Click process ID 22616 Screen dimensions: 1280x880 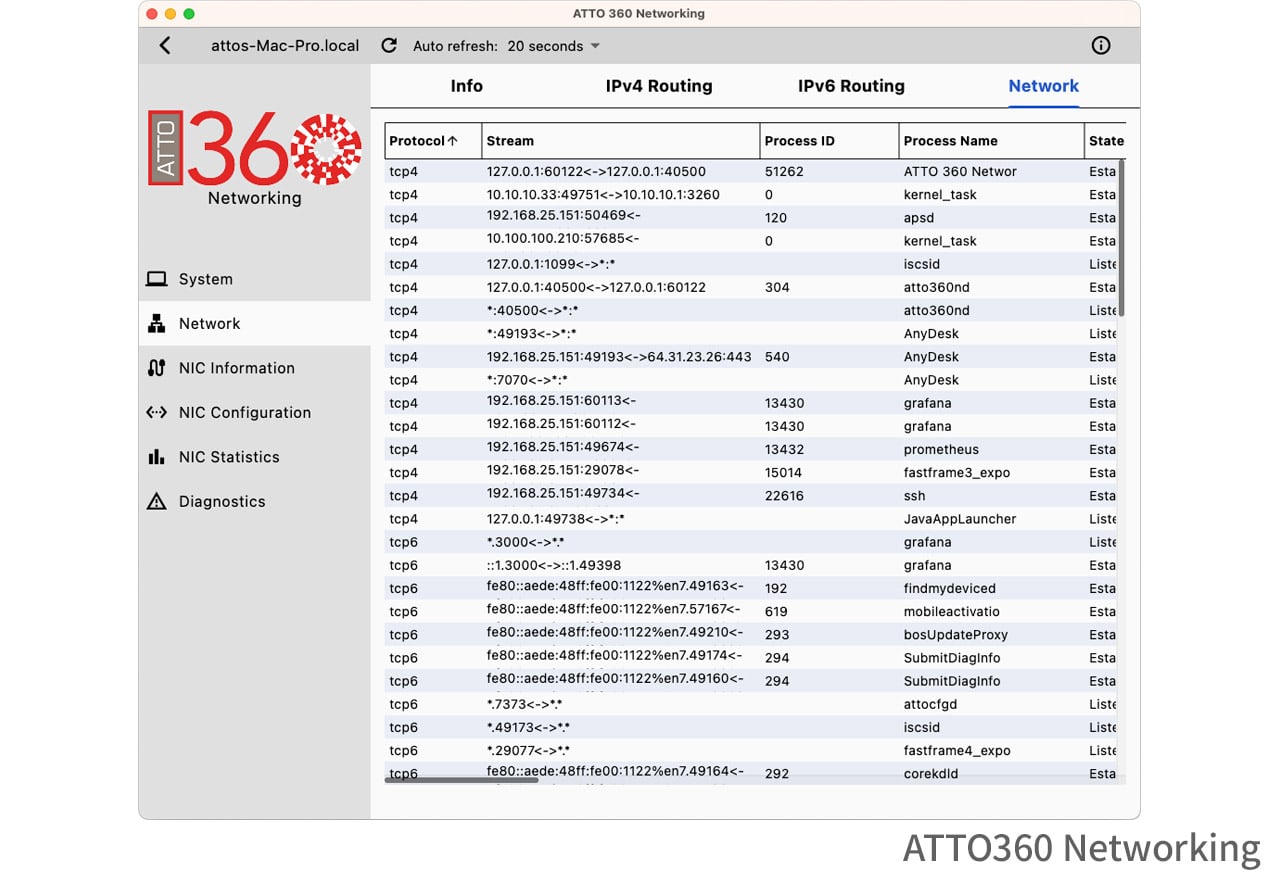coord(784,496)
